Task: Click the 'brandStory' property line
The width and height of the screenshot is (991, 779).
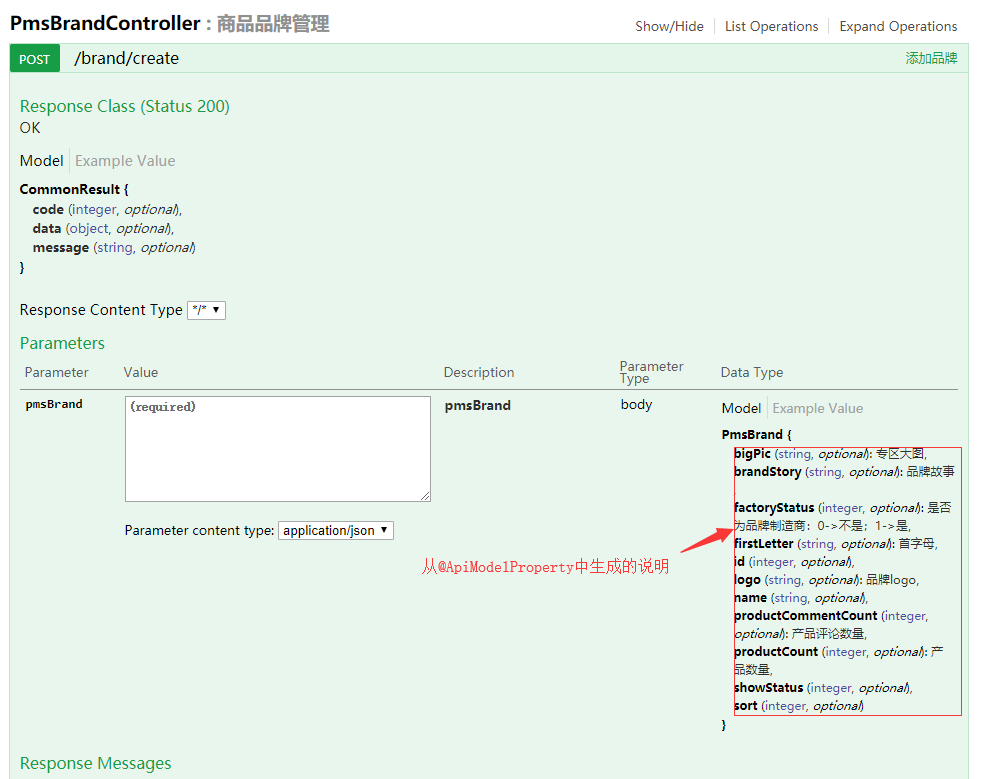Action: click(x=844, y=472)
